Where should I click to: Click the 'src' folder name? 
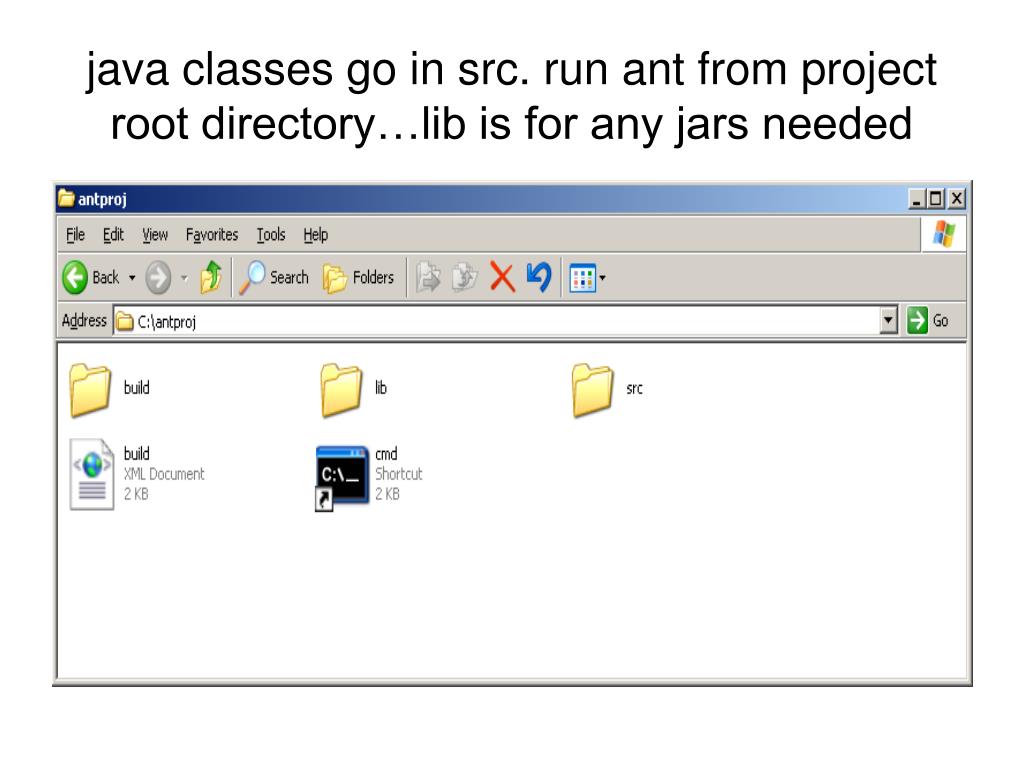click(634, 389)
